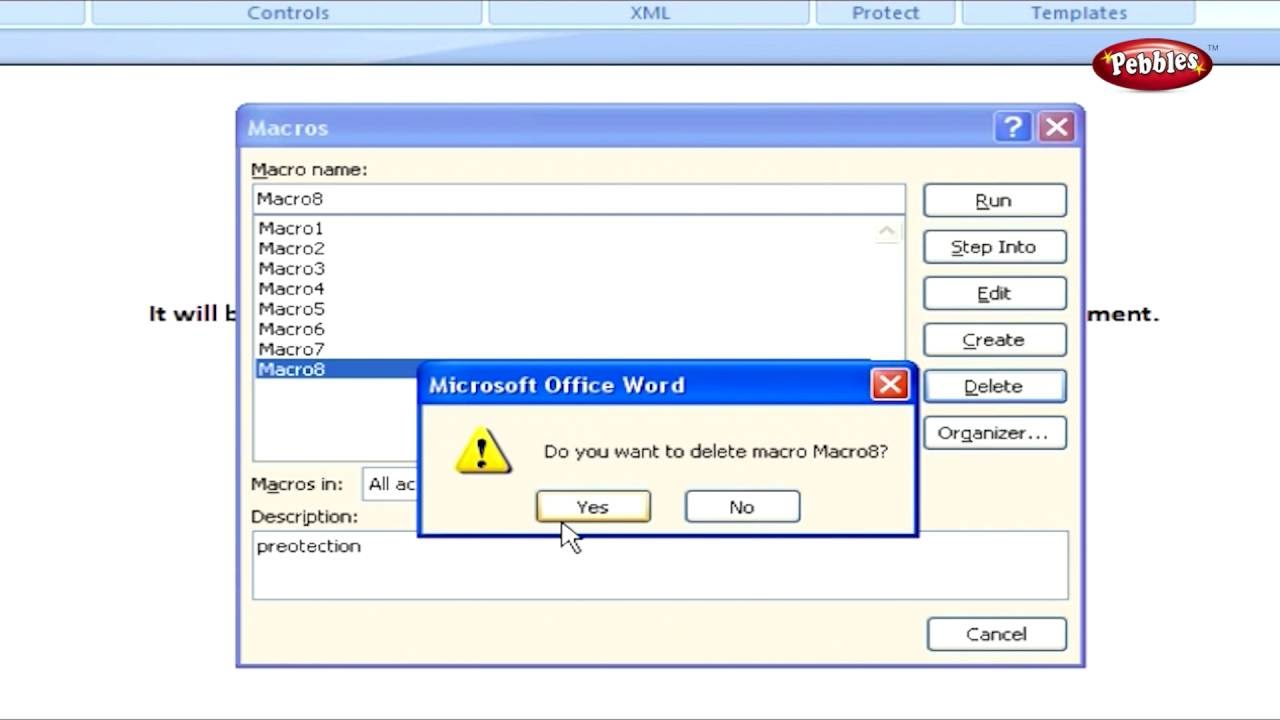This screenshot has width=1280, height=720.
Task: Close the Macros dialog window
Action: [1056, 127]
